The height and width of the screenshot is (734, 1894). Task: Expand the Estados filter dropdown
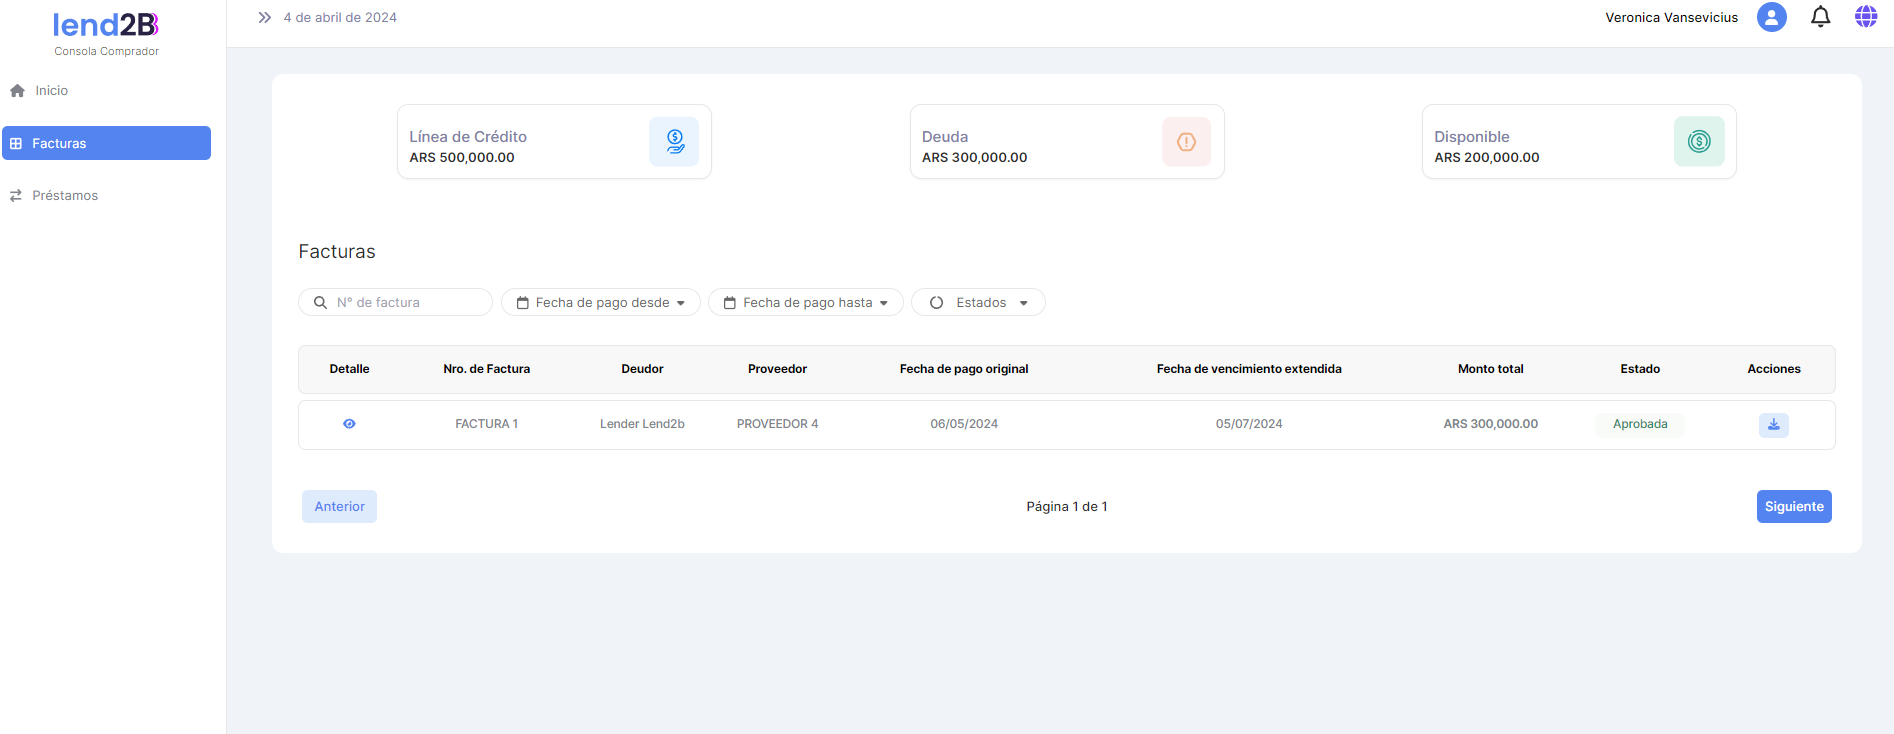coord(977,302)
